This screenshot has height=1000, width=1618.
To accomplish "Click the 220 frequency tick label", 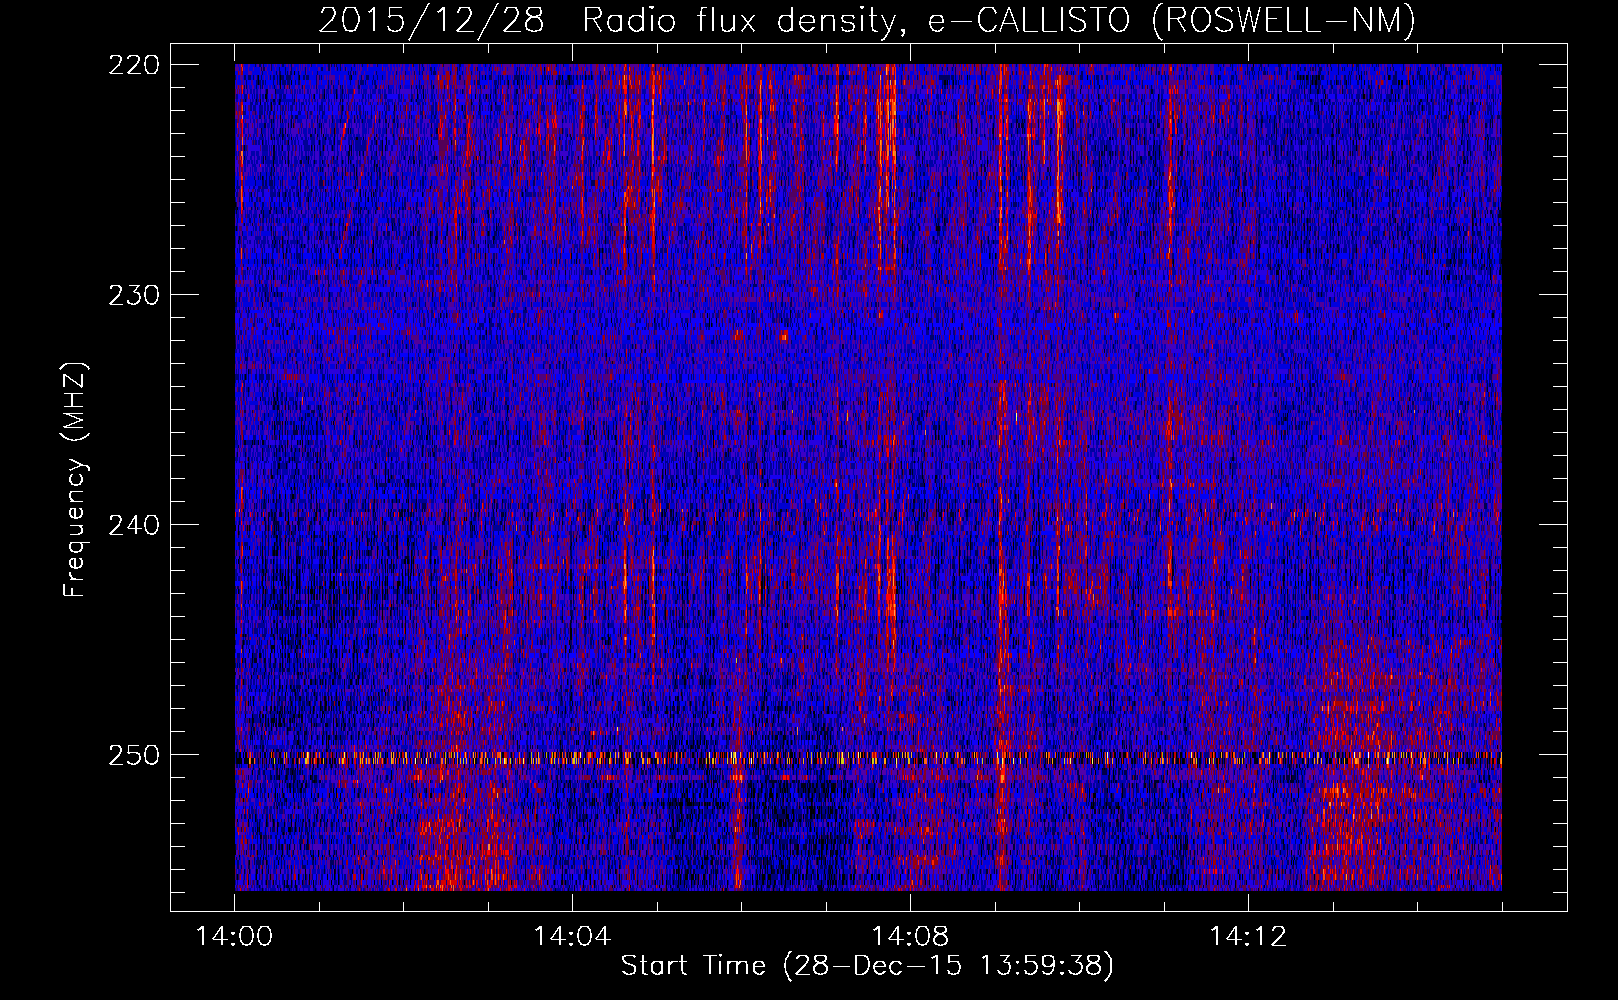I will coord(133,65).
